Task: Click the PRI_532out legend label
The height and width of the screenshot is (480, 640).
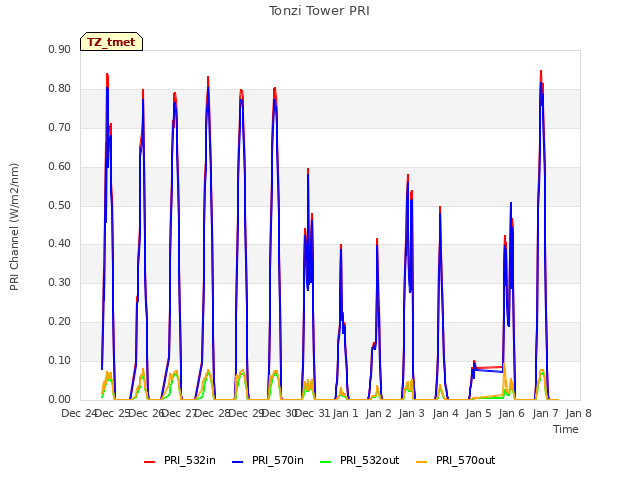Action: point(370,460)
